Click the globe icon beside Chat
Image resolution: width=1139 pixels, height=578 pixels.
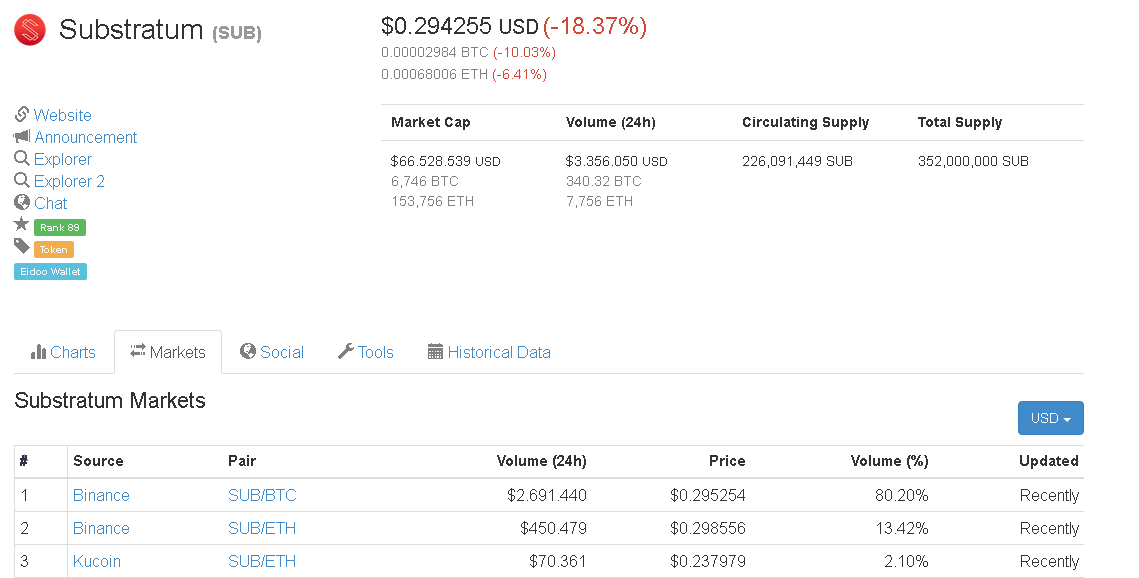coord(22,203)
